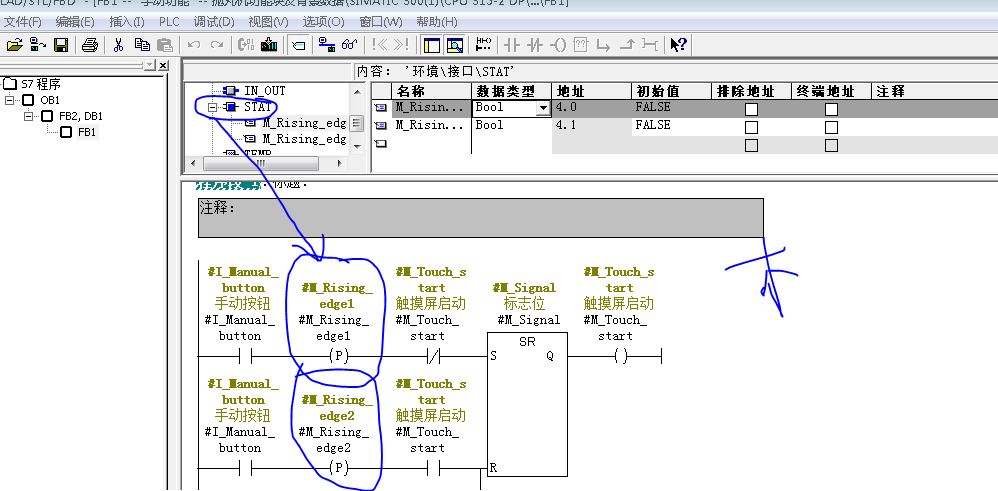The height and width of the screenshot is (491, 998).
Task: Toggle the Overviews pane icon
Action: 432,45
